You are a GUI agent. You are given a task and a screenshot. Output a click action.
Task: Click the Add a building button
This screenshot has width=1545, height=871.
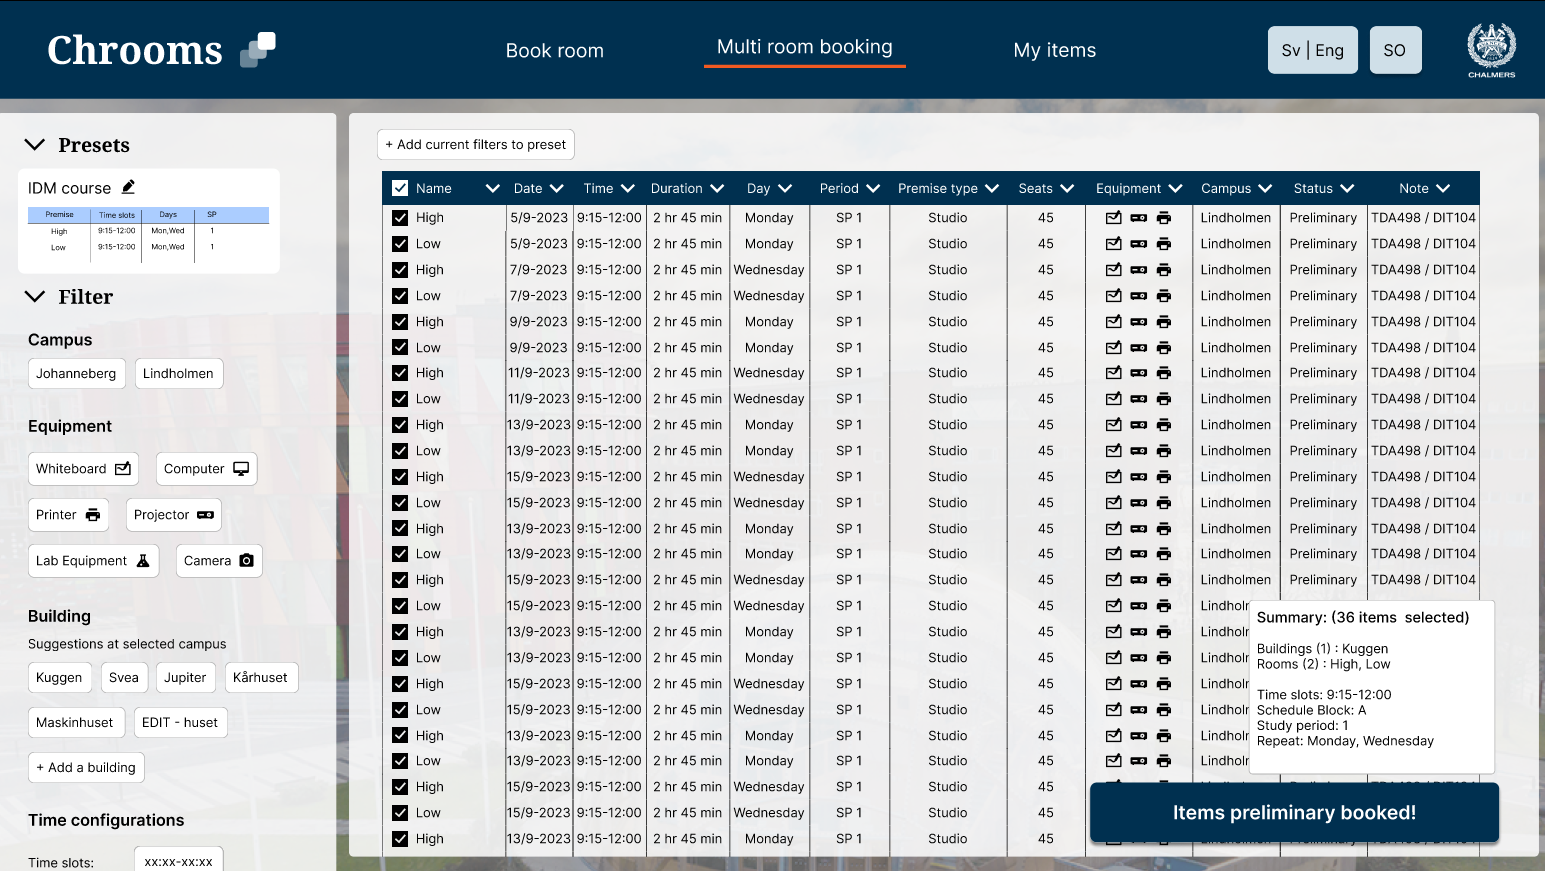point(86,768)
